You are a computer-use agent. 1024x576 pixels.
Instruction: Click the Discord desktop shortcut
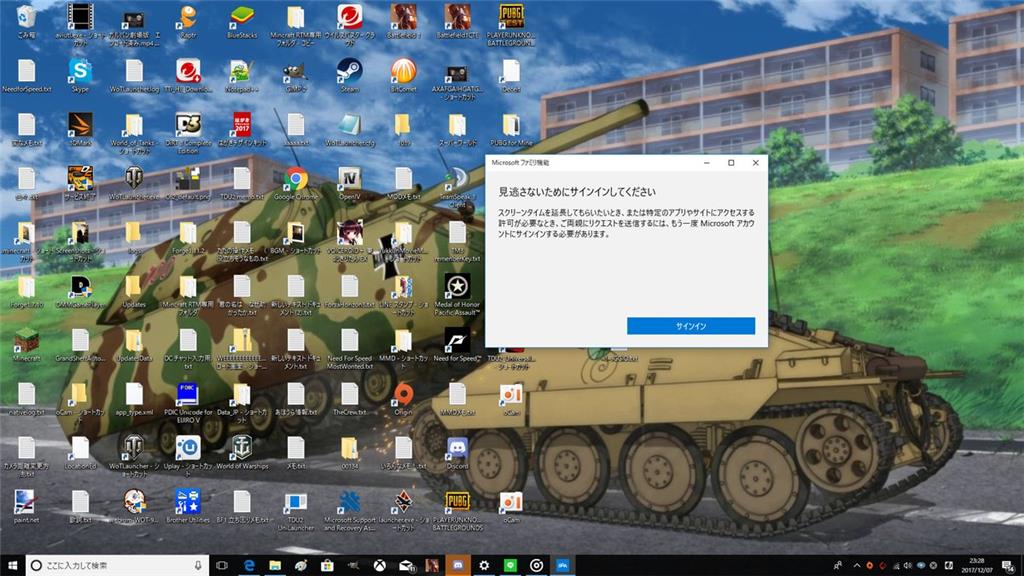coord(457,453)
